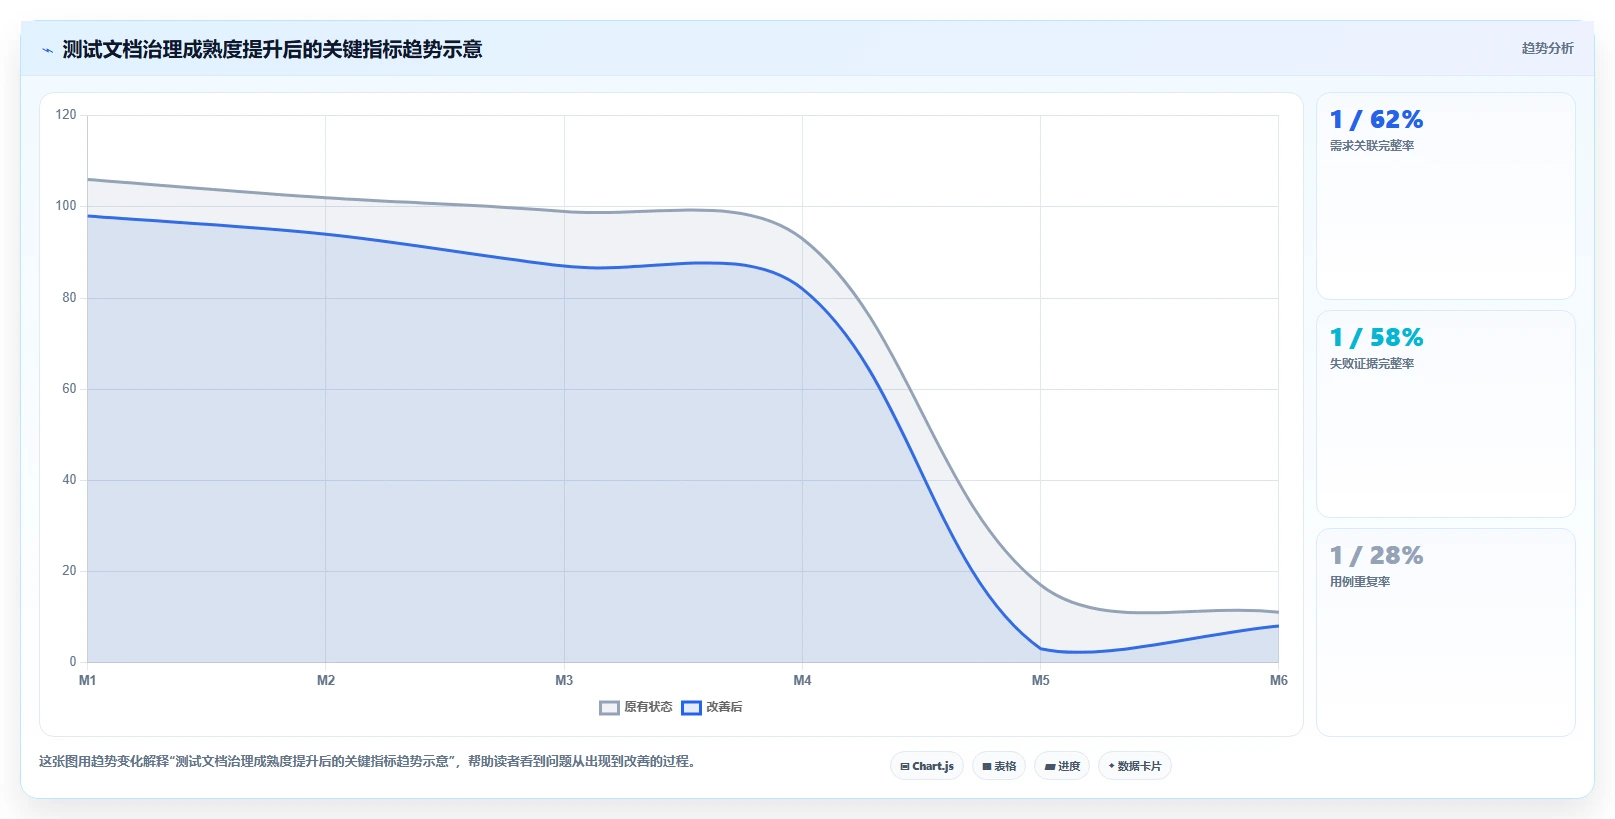Select the 需求关联完整率 62% card
The image size is (1615, 819).
pos(1445,196)
